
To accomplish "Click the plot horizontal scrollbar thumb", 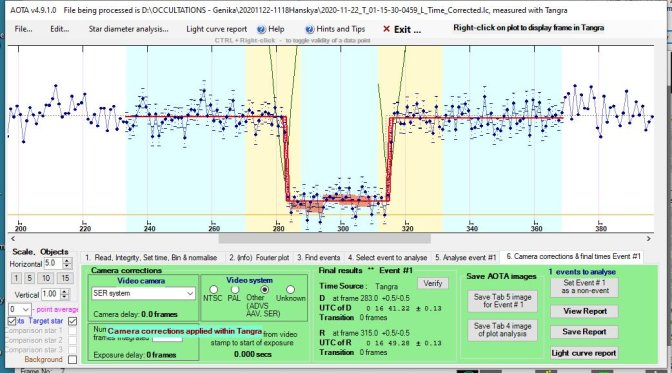I will tap(324, 238).
